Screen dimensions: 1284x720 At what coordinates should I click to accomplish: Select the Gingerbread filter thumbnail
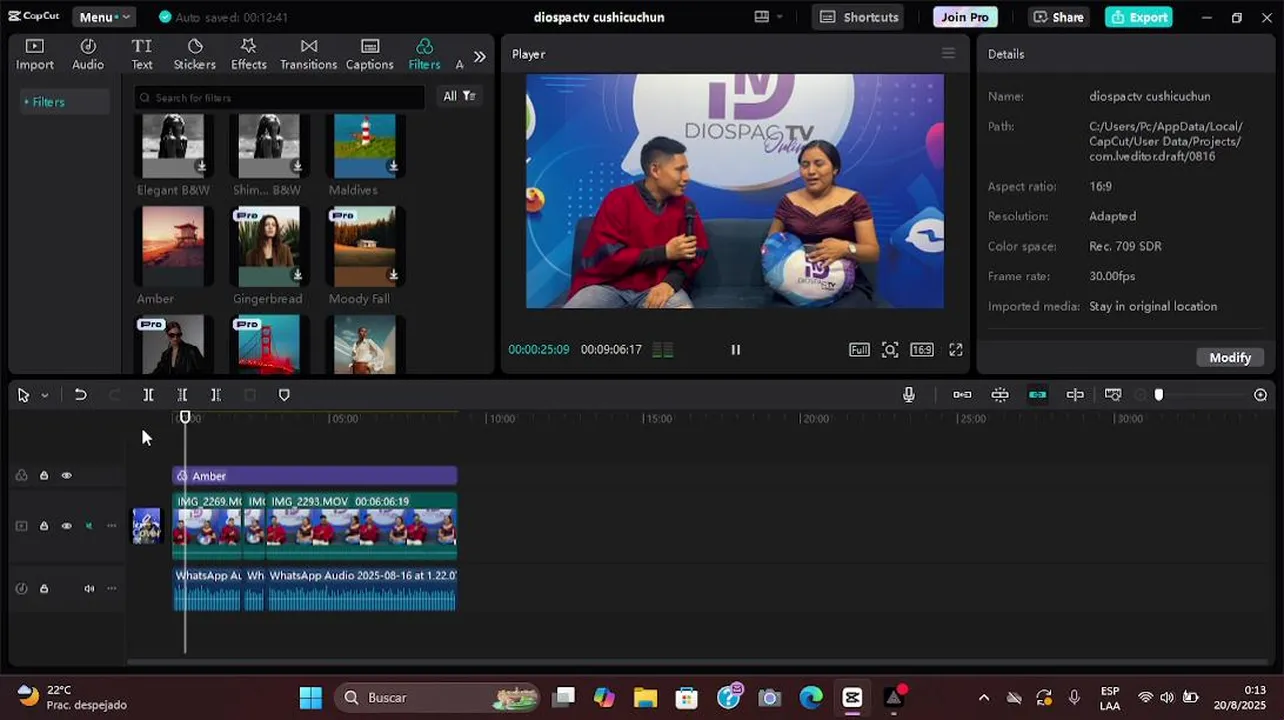point(269,245)
